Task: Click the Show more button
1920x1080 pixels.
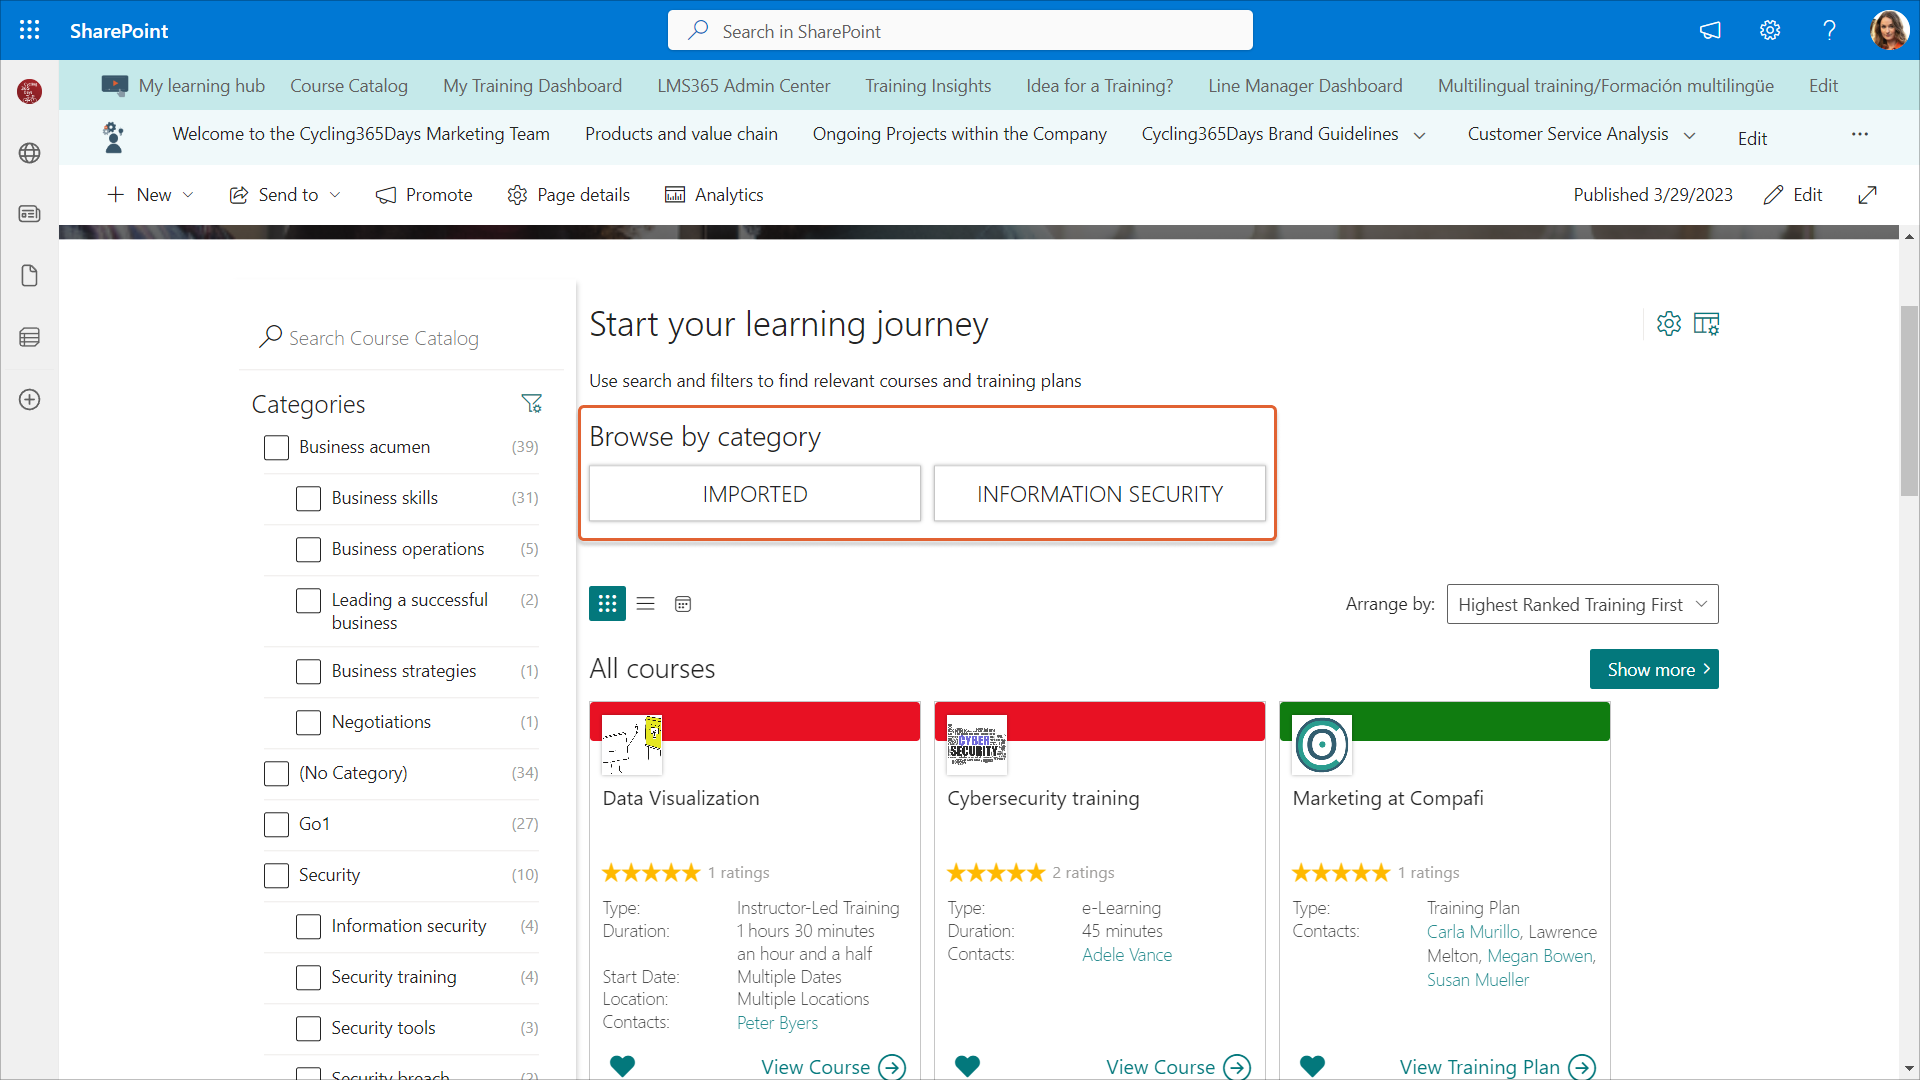Action: tap(1653, 669)
